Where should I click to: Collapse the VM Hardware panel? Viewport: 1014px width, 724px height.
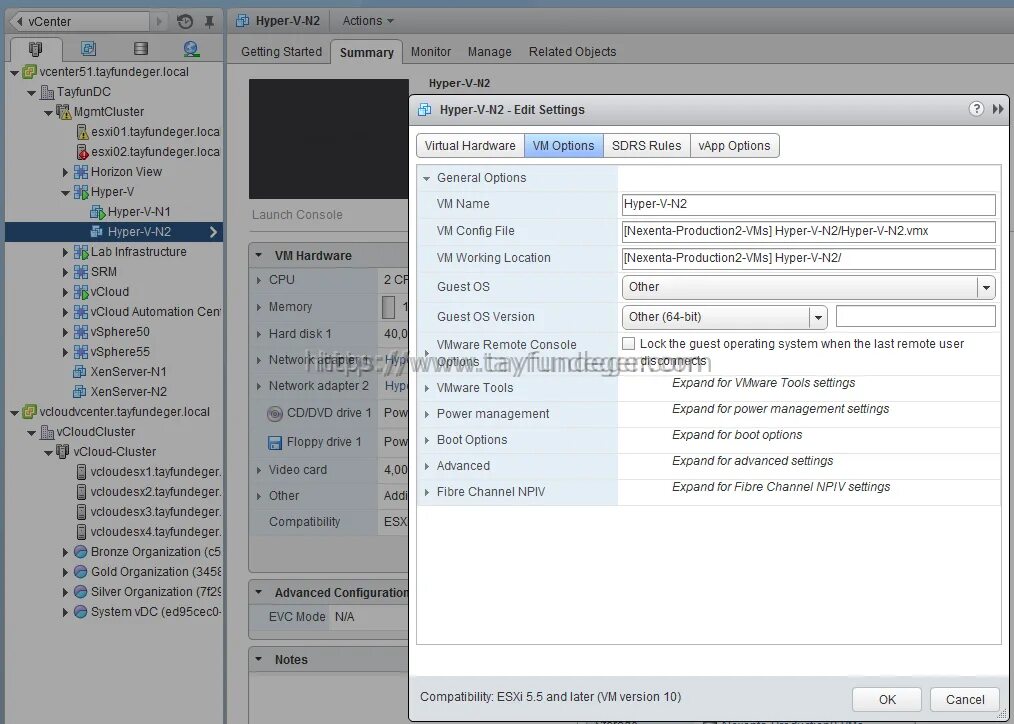tap(259, 255)
